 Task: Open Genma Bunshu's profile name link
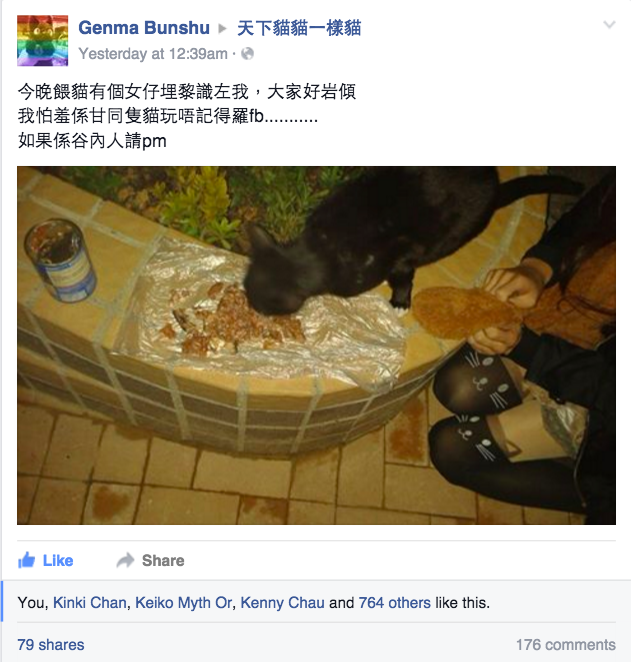point(144,28)
